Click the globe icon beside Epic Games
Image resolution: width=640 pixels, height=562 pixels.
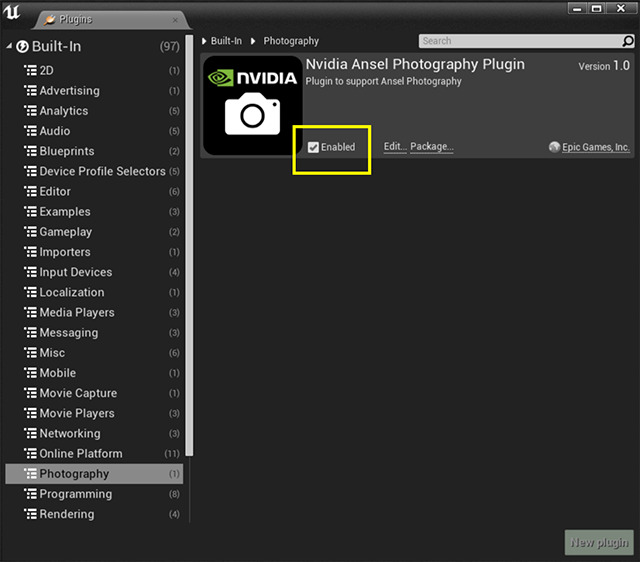[x=554, y=147]
